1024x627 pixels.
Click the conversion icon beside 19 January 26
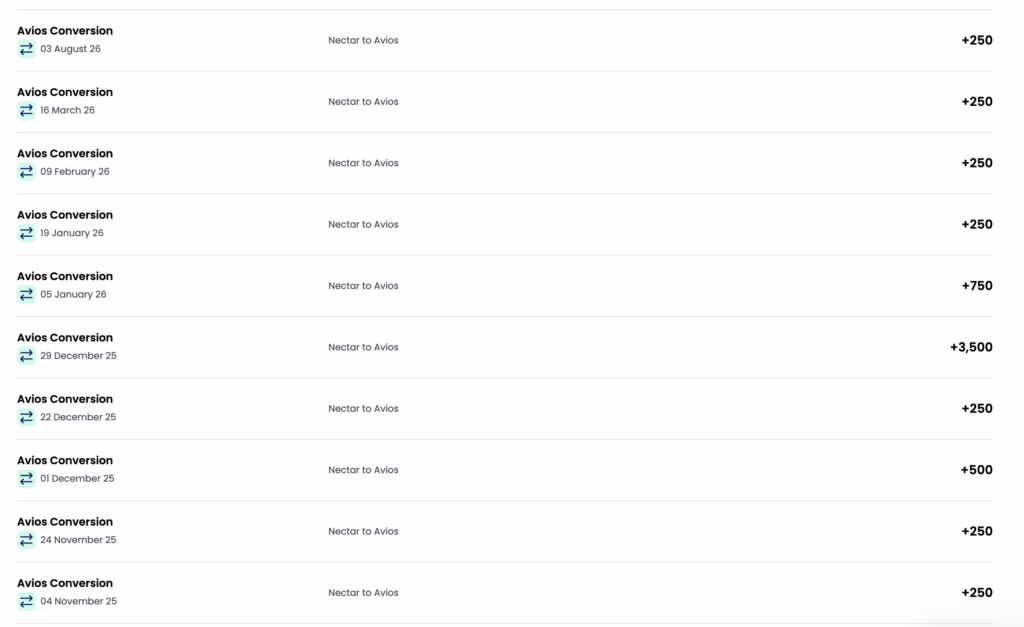[x=26, y=233]
